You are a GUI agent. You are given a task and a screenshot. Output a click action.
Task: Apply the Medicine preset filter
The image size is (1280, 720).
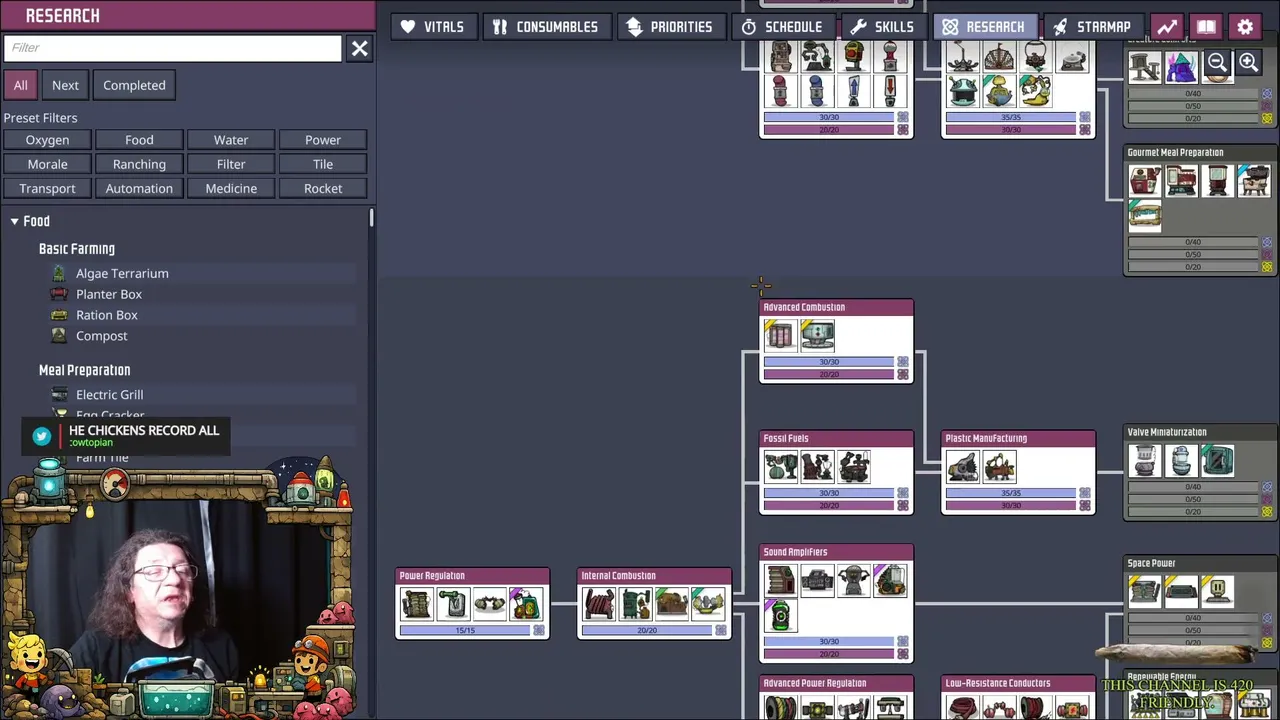[x=231, y=188]
